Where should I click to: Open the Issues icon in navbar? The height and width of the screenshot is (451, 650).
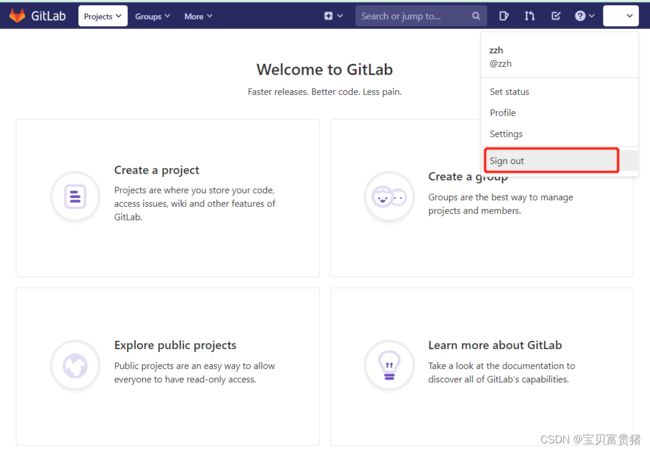click(504, 16)
